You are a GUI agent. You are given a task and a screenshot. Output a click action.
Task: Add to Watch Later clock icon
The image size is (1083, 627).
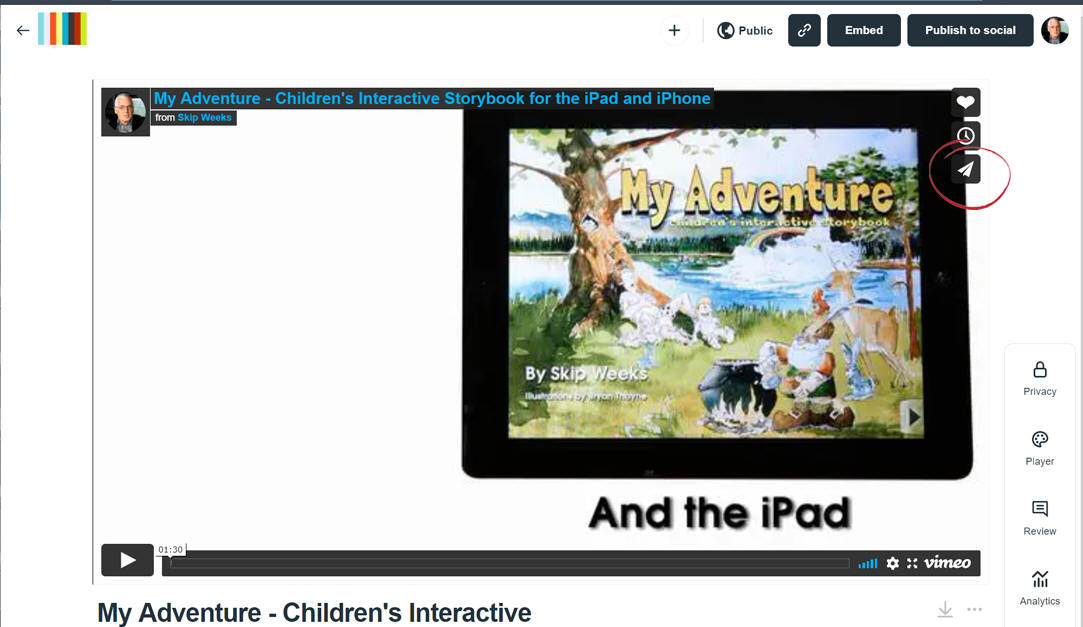[x=965, y=136]
